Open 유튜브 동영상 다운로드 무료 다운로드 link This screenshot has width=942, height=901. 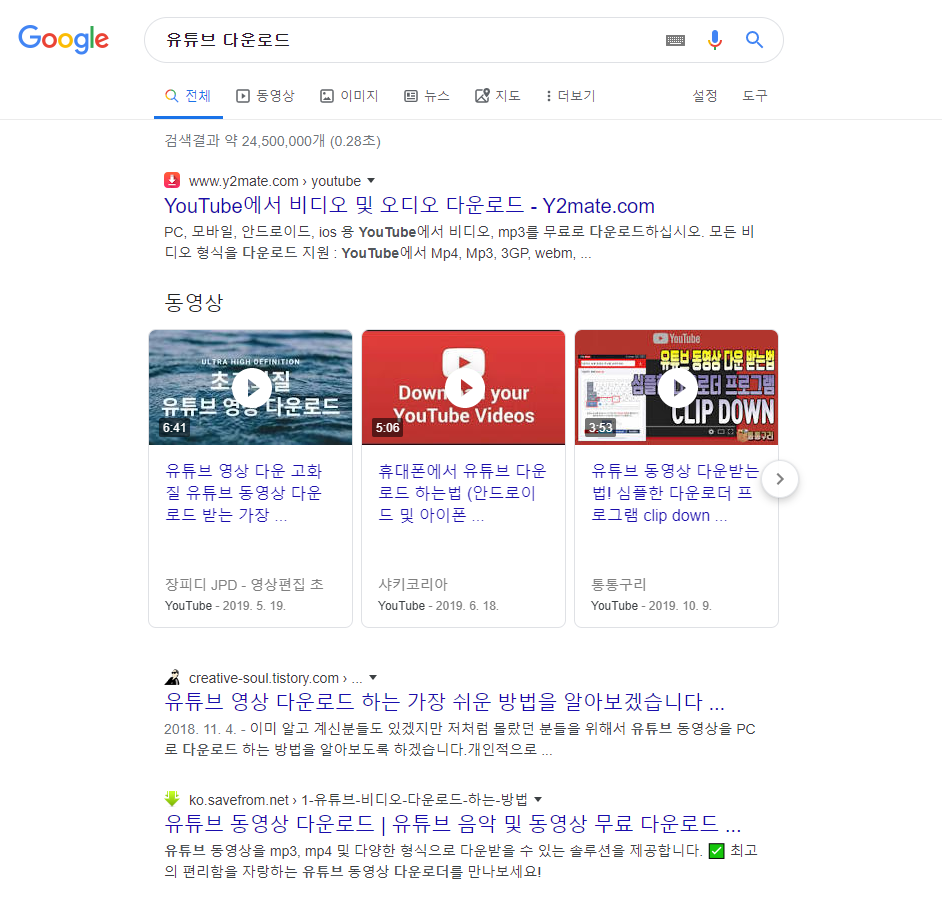tap(453, 824)
